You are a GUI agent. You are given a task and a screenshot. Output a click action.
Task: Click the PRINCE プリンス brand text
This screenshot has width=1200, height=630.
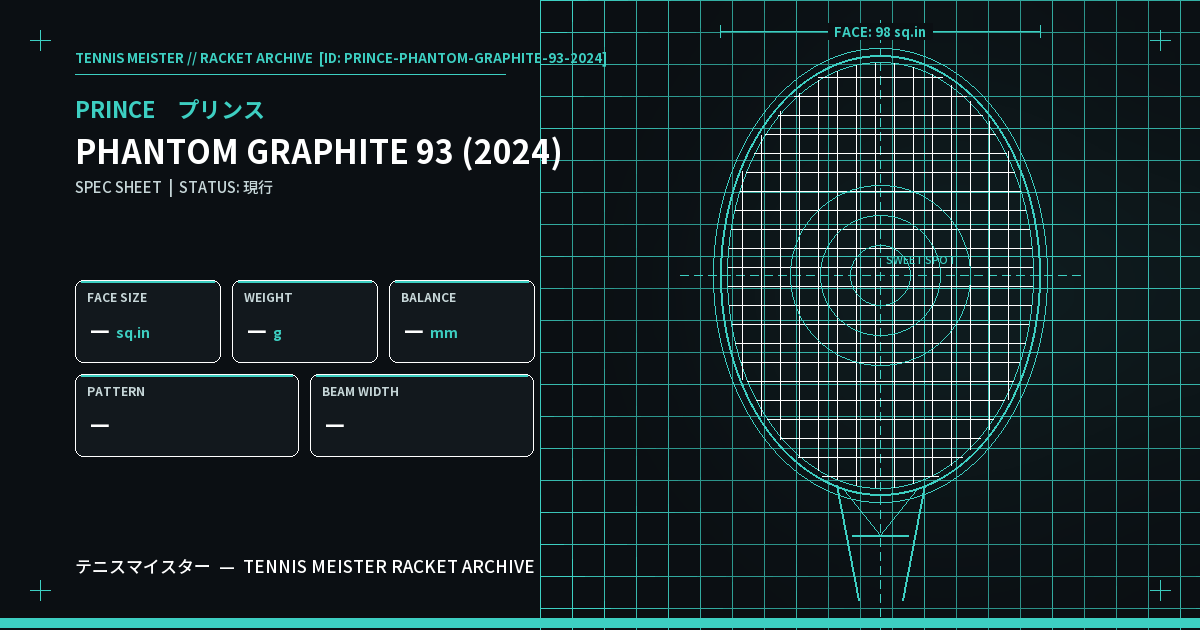[x=170, y=109]
